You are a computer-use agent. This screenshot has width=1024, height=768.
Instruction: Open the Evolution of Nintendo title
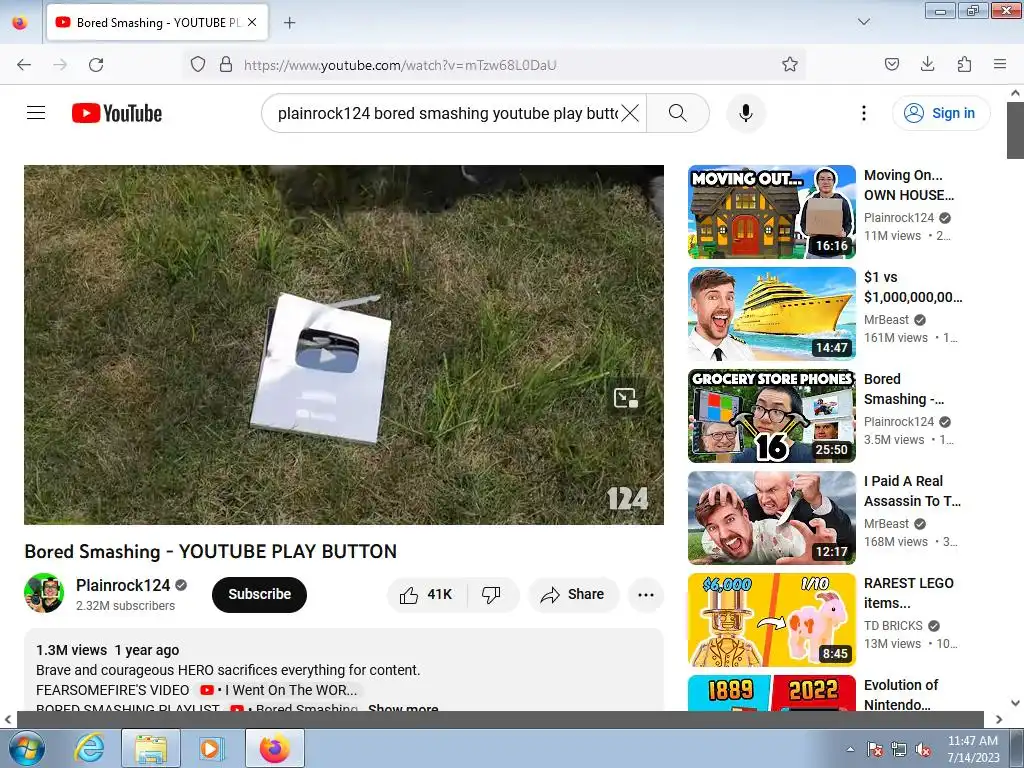tap(901, 694)
